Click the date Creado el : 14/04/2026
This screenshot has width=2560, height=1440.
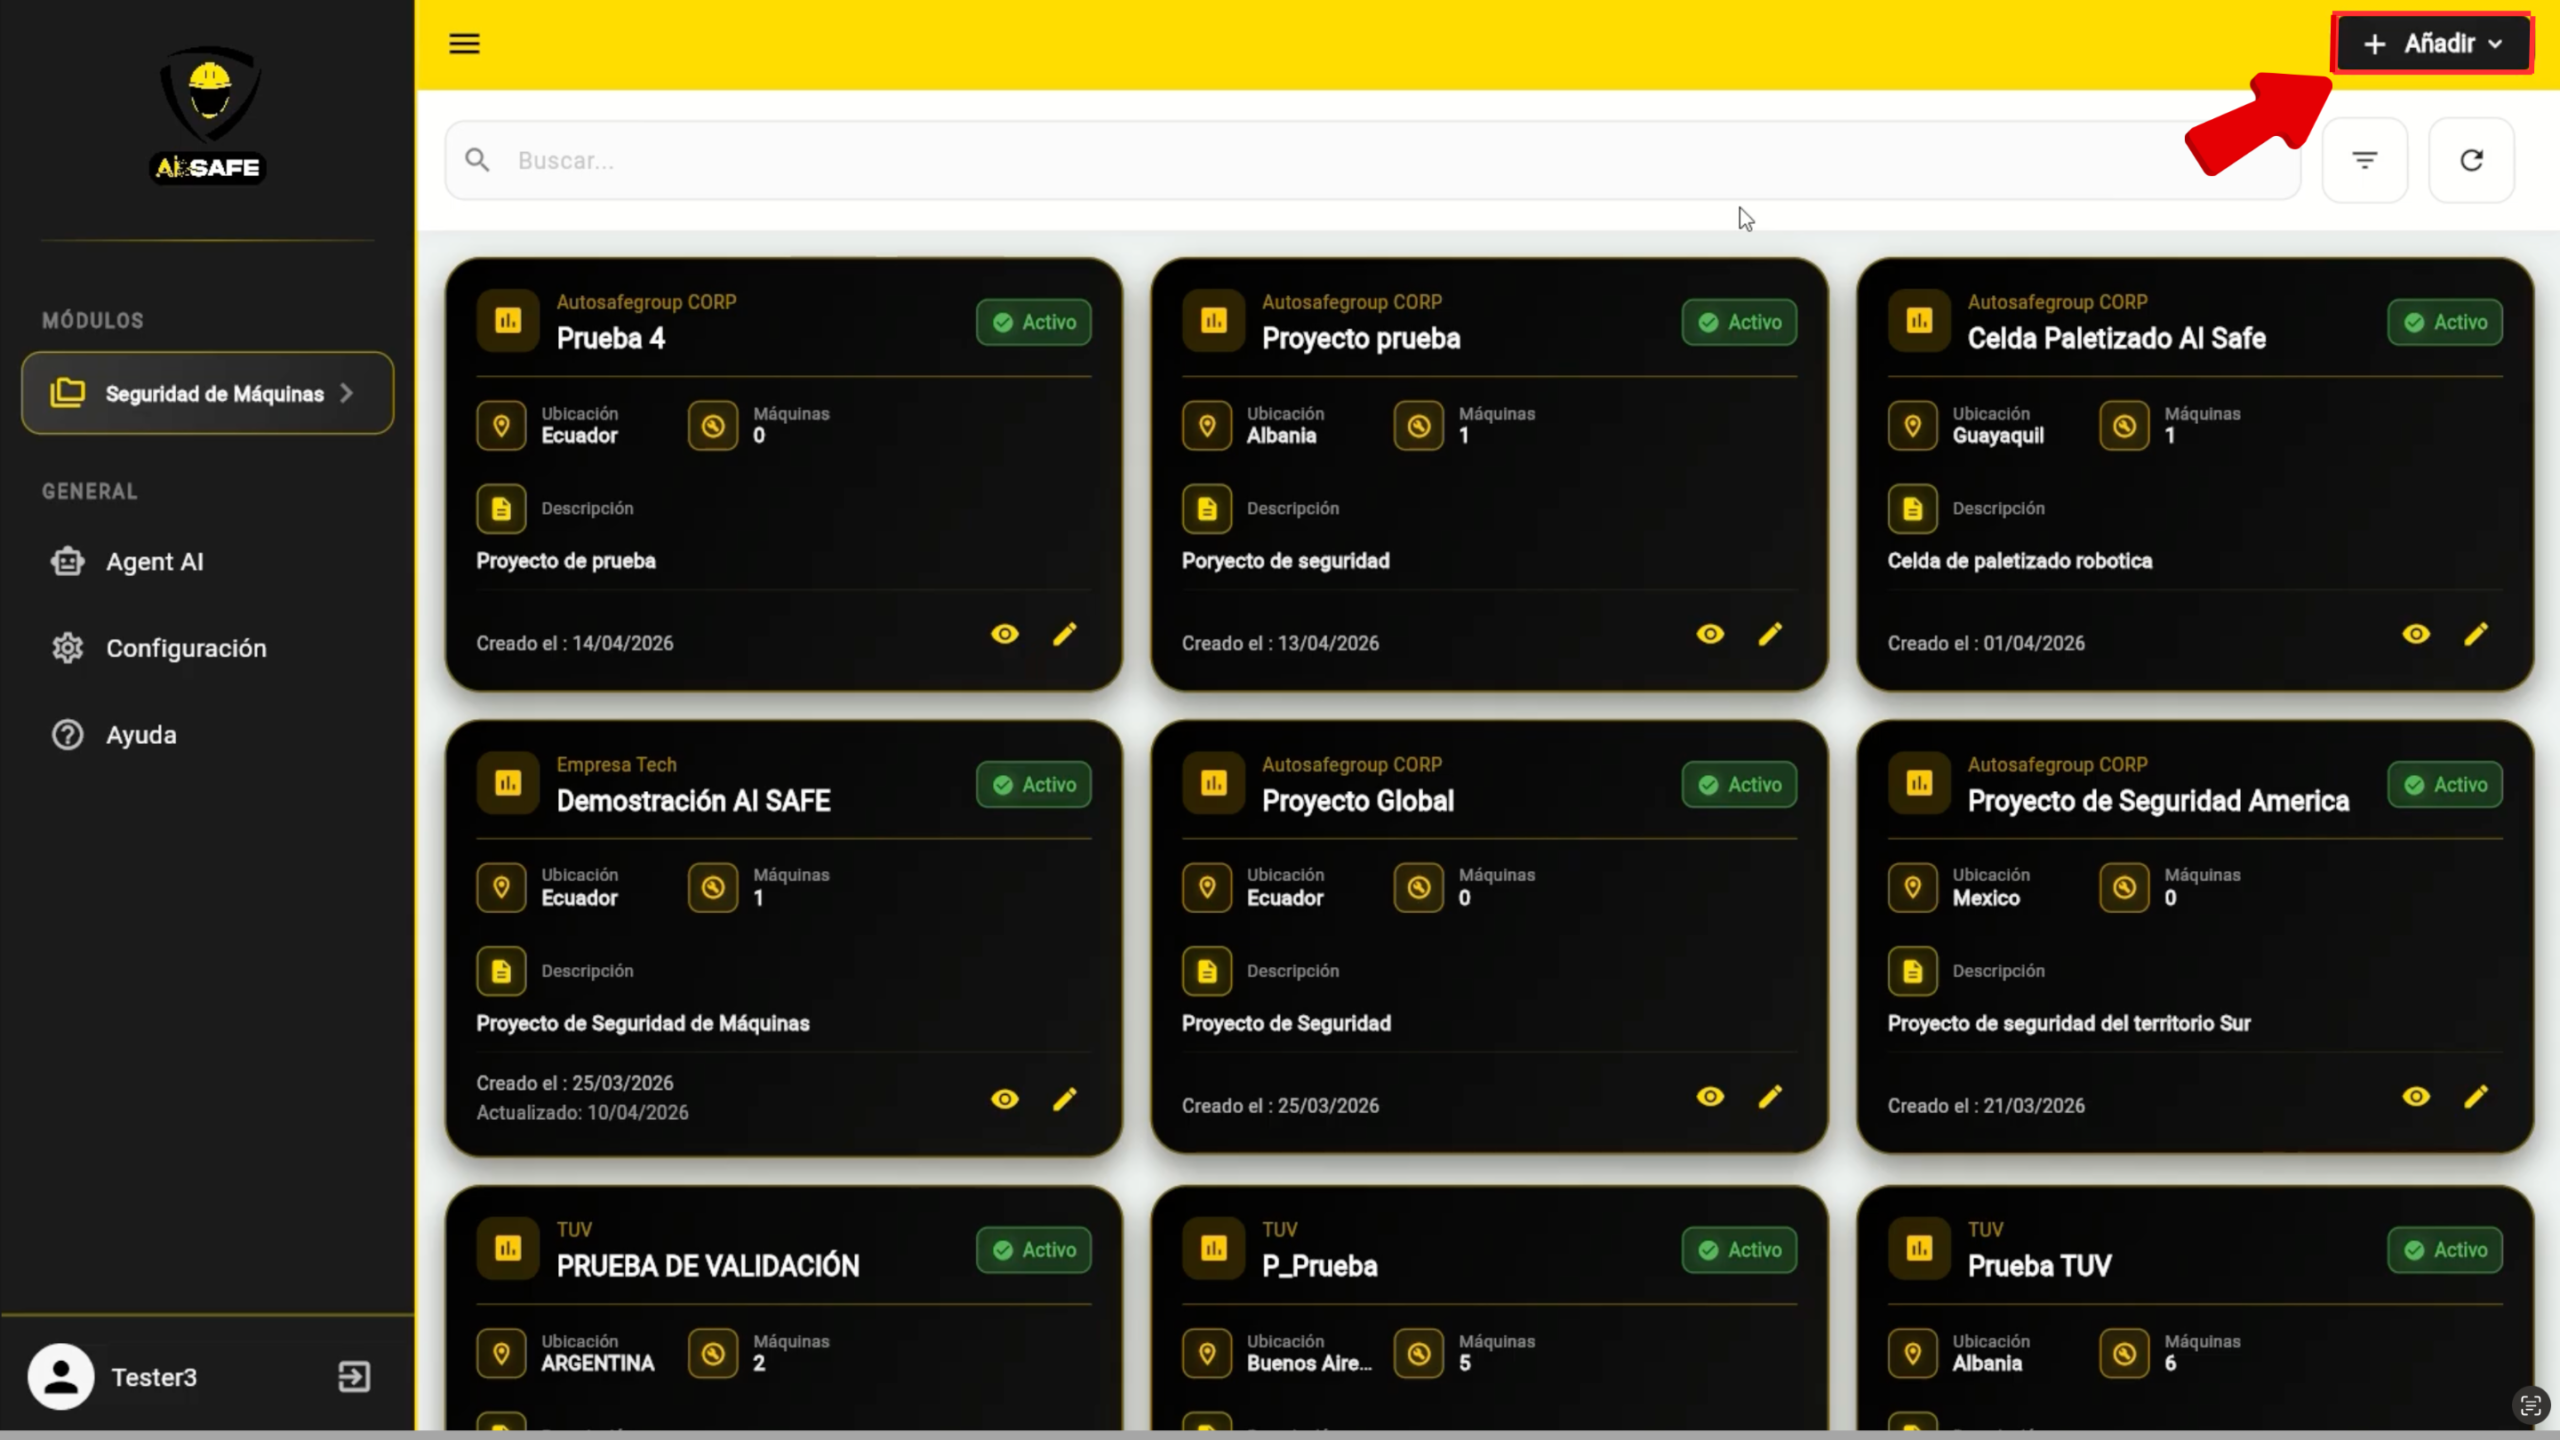(x=575, y=643)
